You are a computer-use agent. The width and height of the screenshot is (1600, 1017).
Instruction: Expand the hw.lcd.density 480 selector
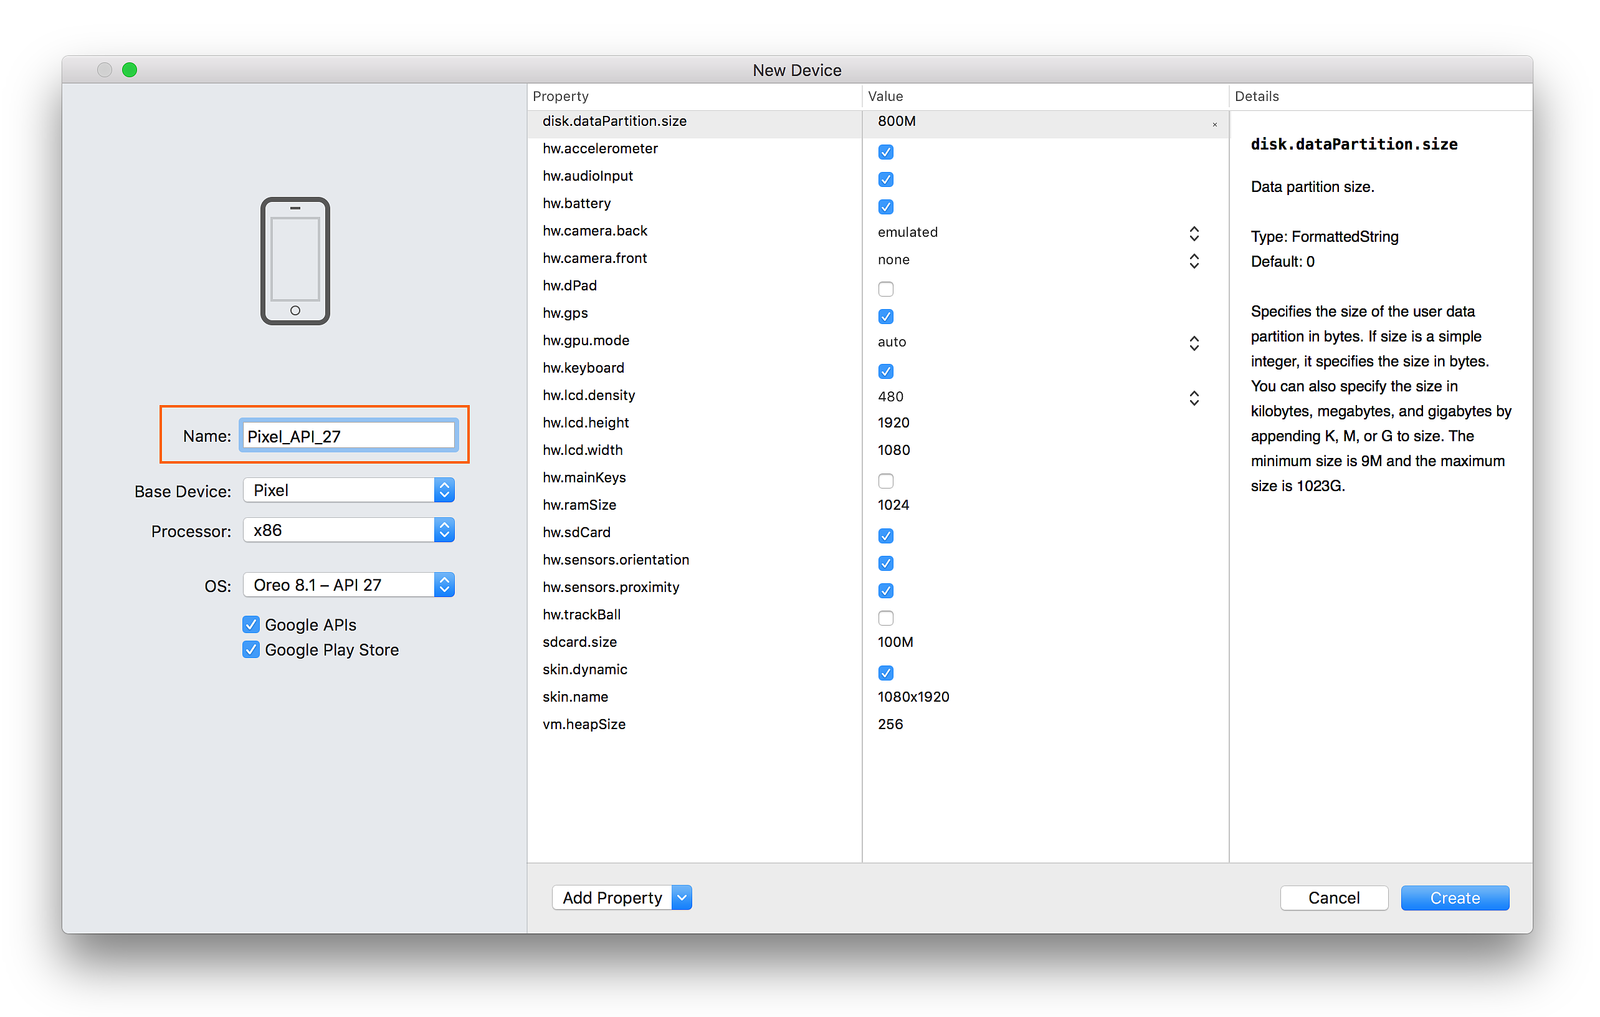[1193, 398]
